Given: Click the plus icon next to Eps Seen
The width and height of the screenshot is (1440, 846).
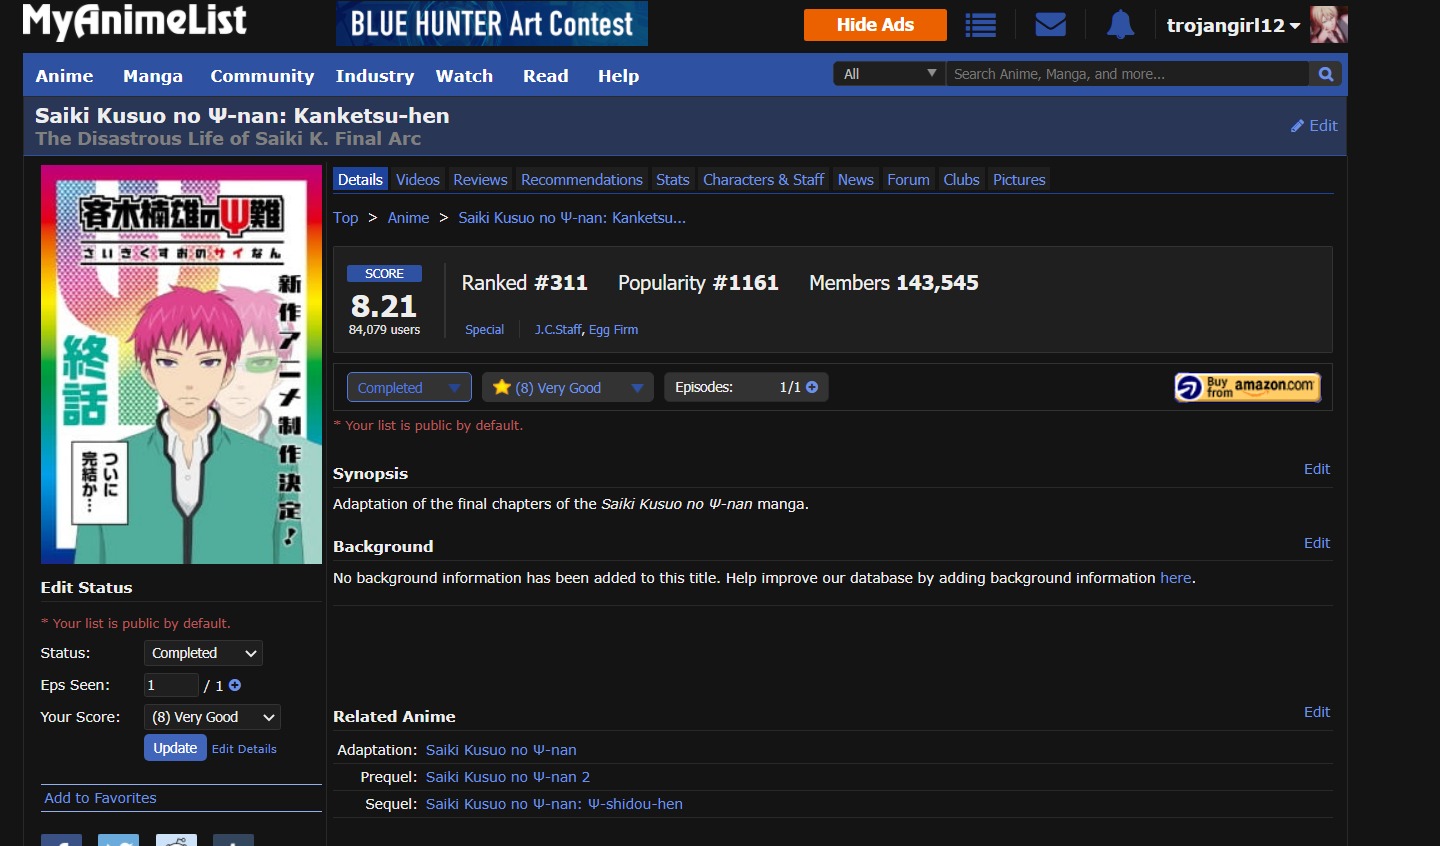Looking at the screenshot, I should click(235, 685).
